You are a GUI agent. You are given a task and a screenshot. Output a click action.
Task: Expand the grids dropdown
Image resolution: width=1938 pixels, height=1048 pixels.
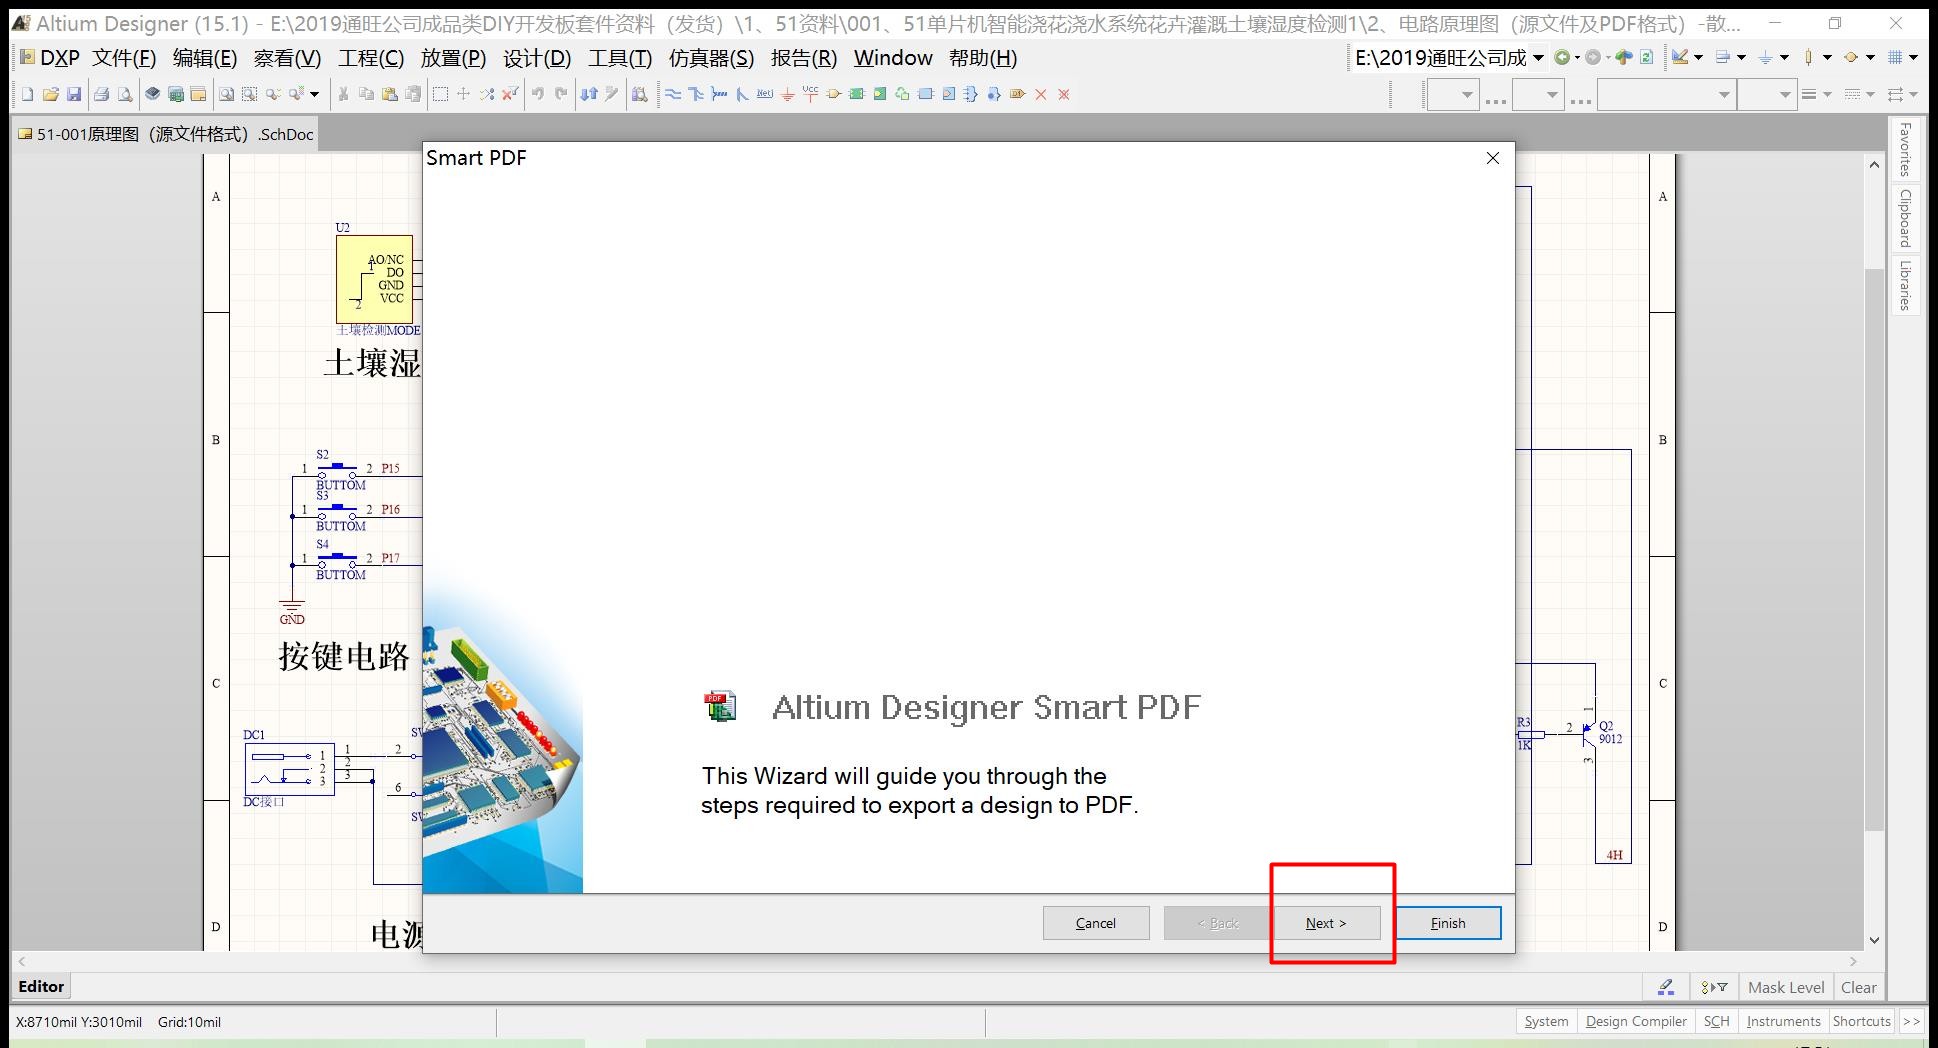(1913, 57)
